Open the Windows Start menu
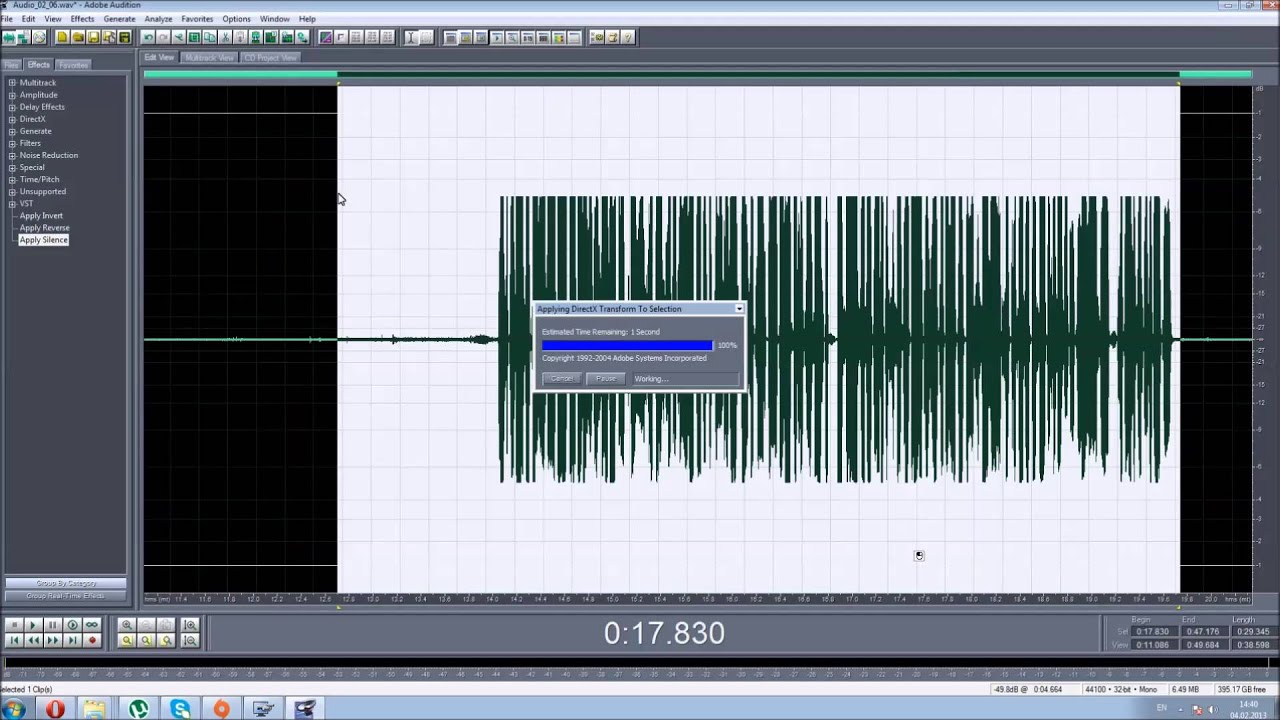The height and width of the screenshot is (720, 1280). pyautogui.click(x=14, y=709)
